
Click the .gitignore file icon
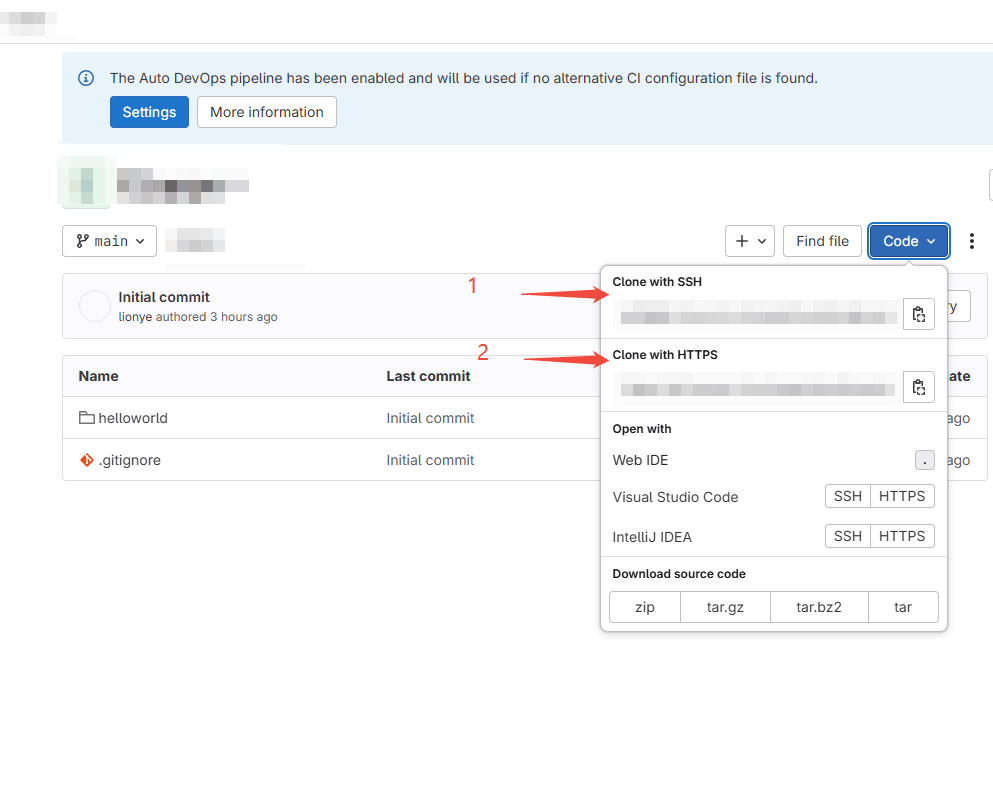click(x=87, y=460)
